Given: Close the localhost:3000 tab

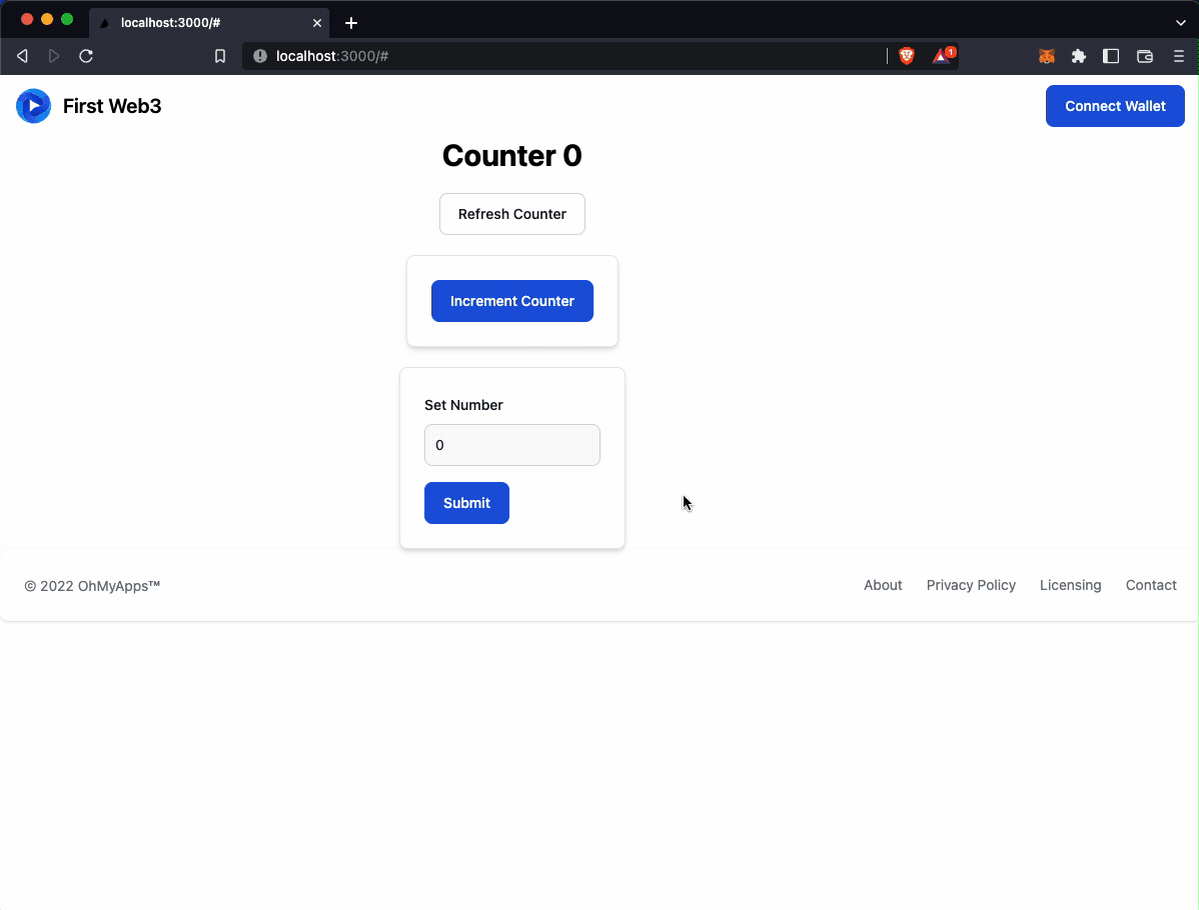Looking at the screenshot, I should click(x=317, y=23).
